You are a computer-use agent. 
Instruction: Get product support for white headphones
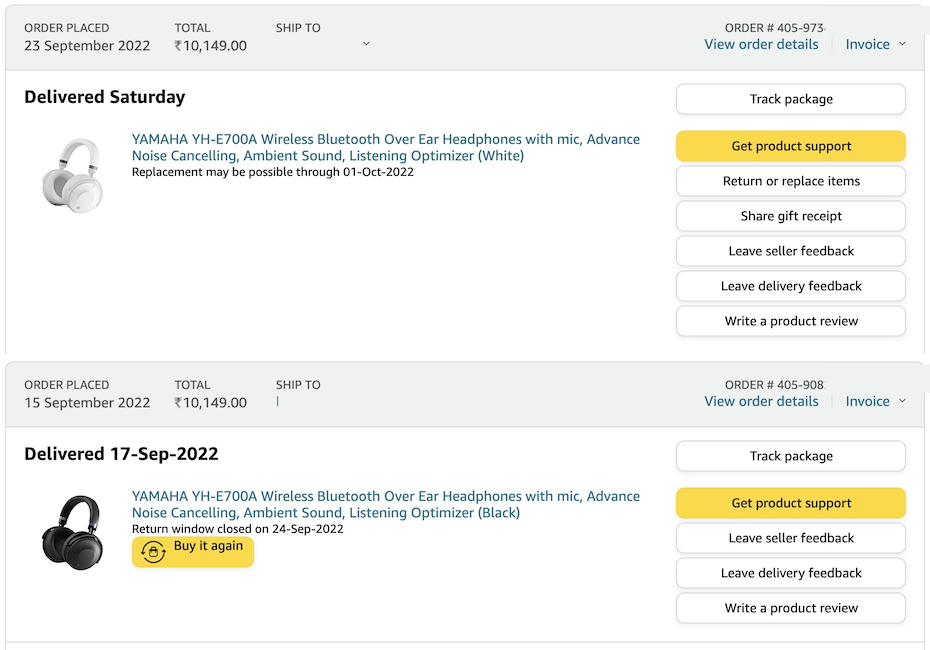tap(791, 146)
